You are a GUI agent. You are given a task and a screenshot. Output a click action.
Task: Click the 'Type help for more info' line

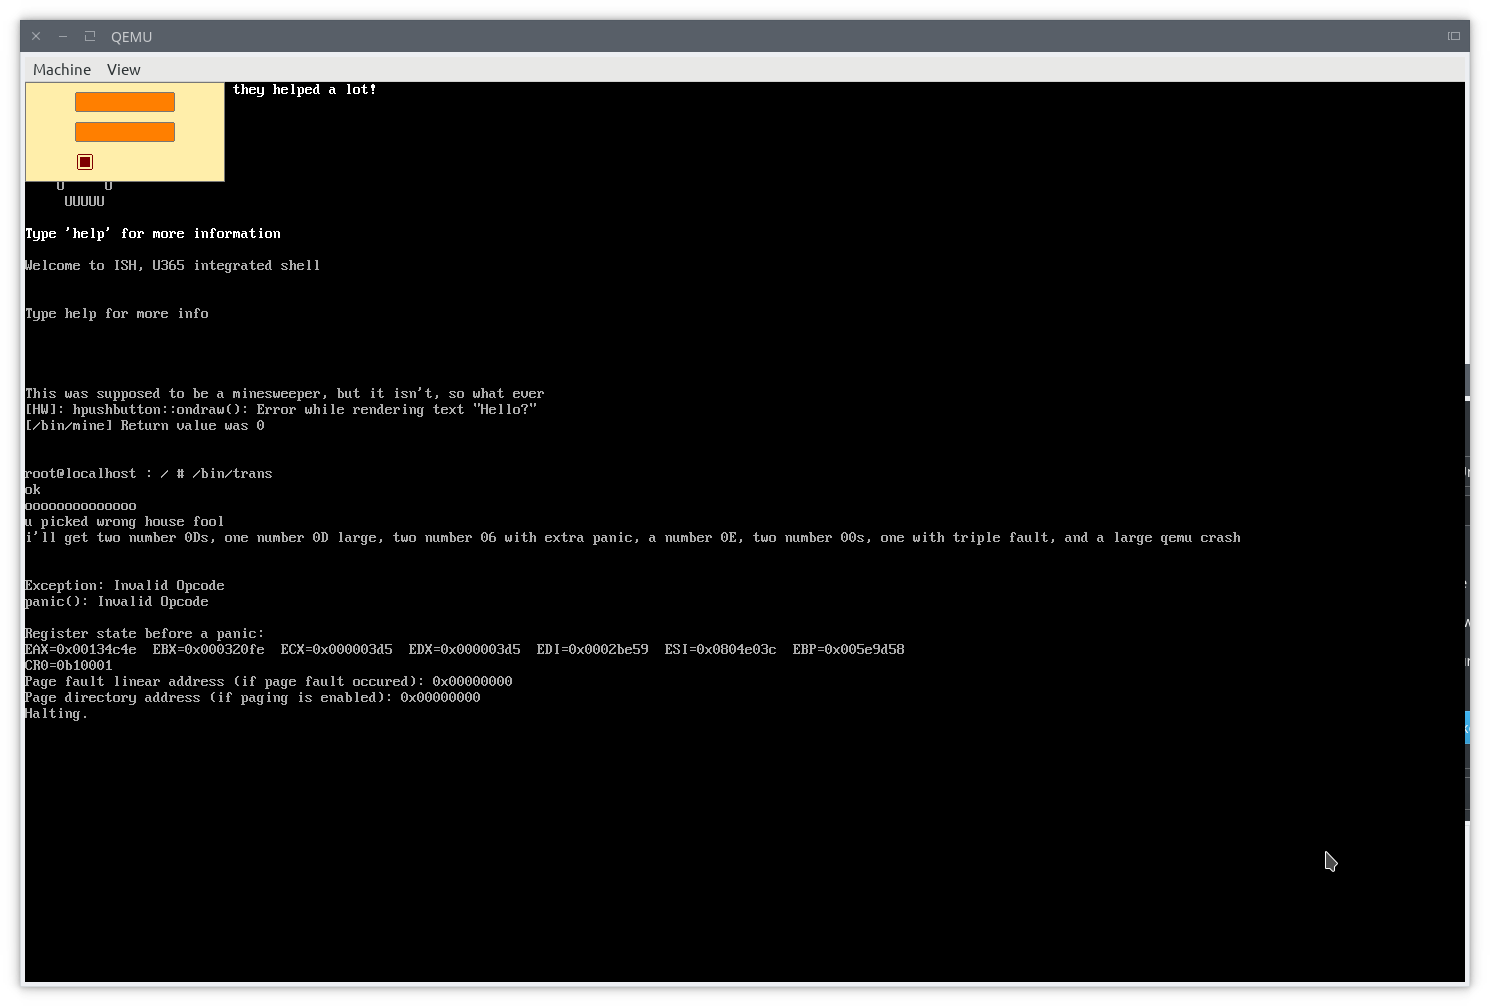117,313
